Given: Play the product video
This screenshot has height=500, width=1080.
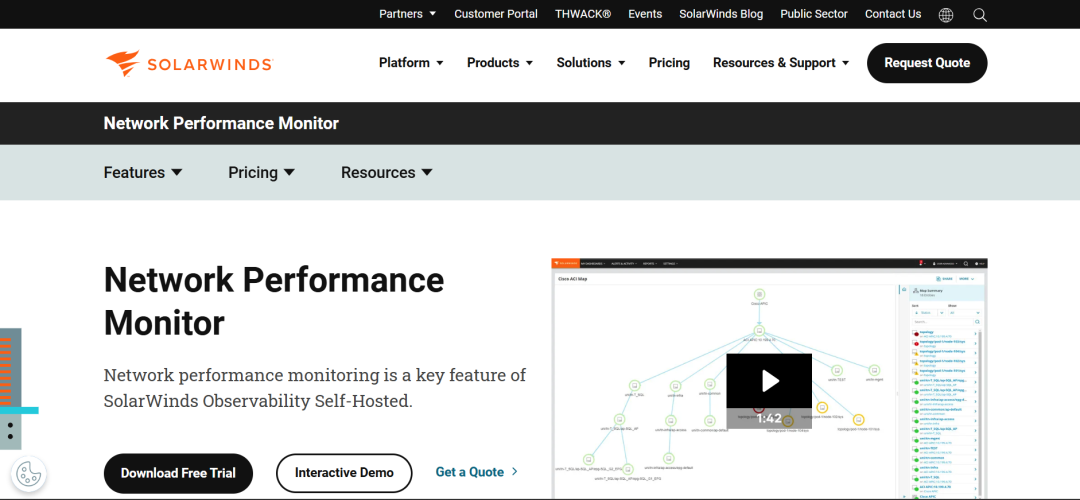Looking at the screenshot, I should coord(769,380).
